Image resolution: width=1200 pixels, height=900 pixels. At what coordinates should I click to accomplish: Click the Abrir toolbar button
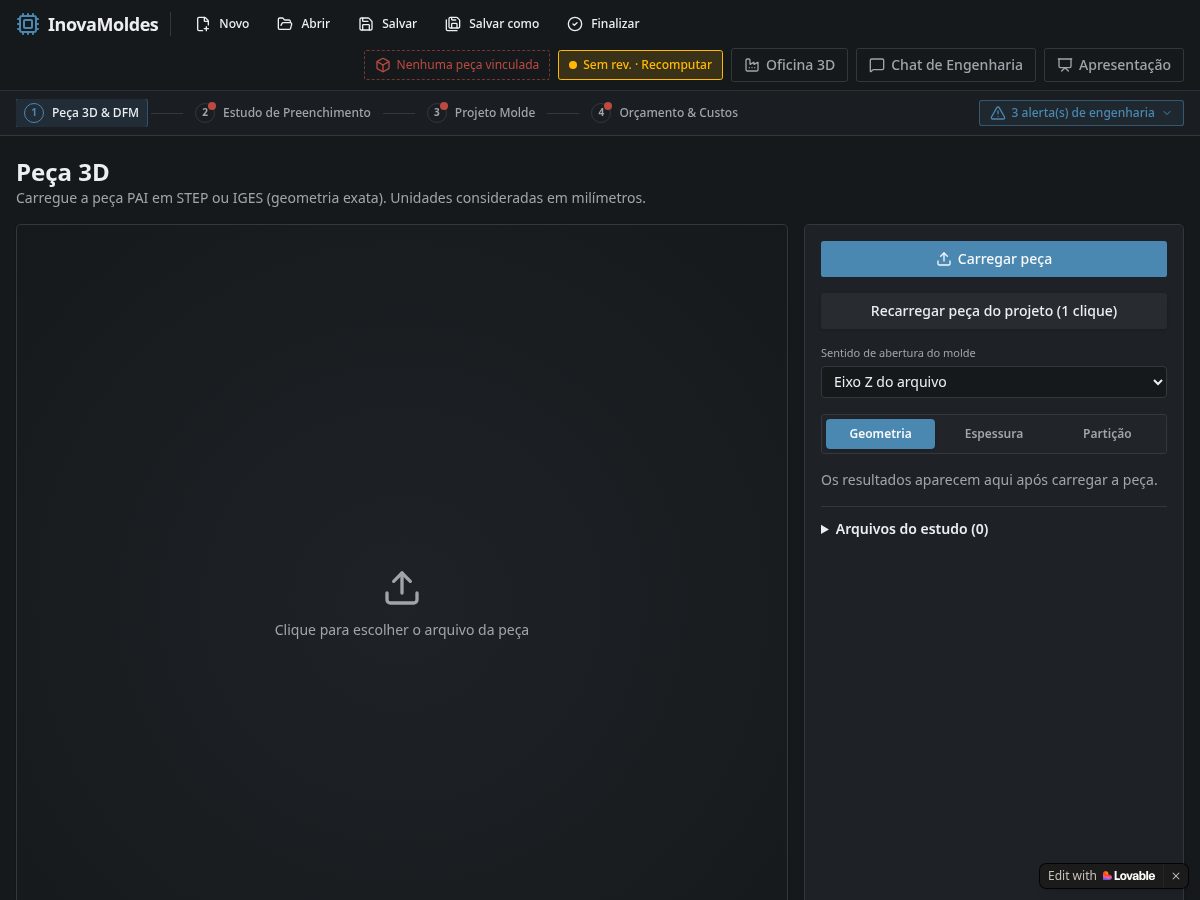coord(304,24)
